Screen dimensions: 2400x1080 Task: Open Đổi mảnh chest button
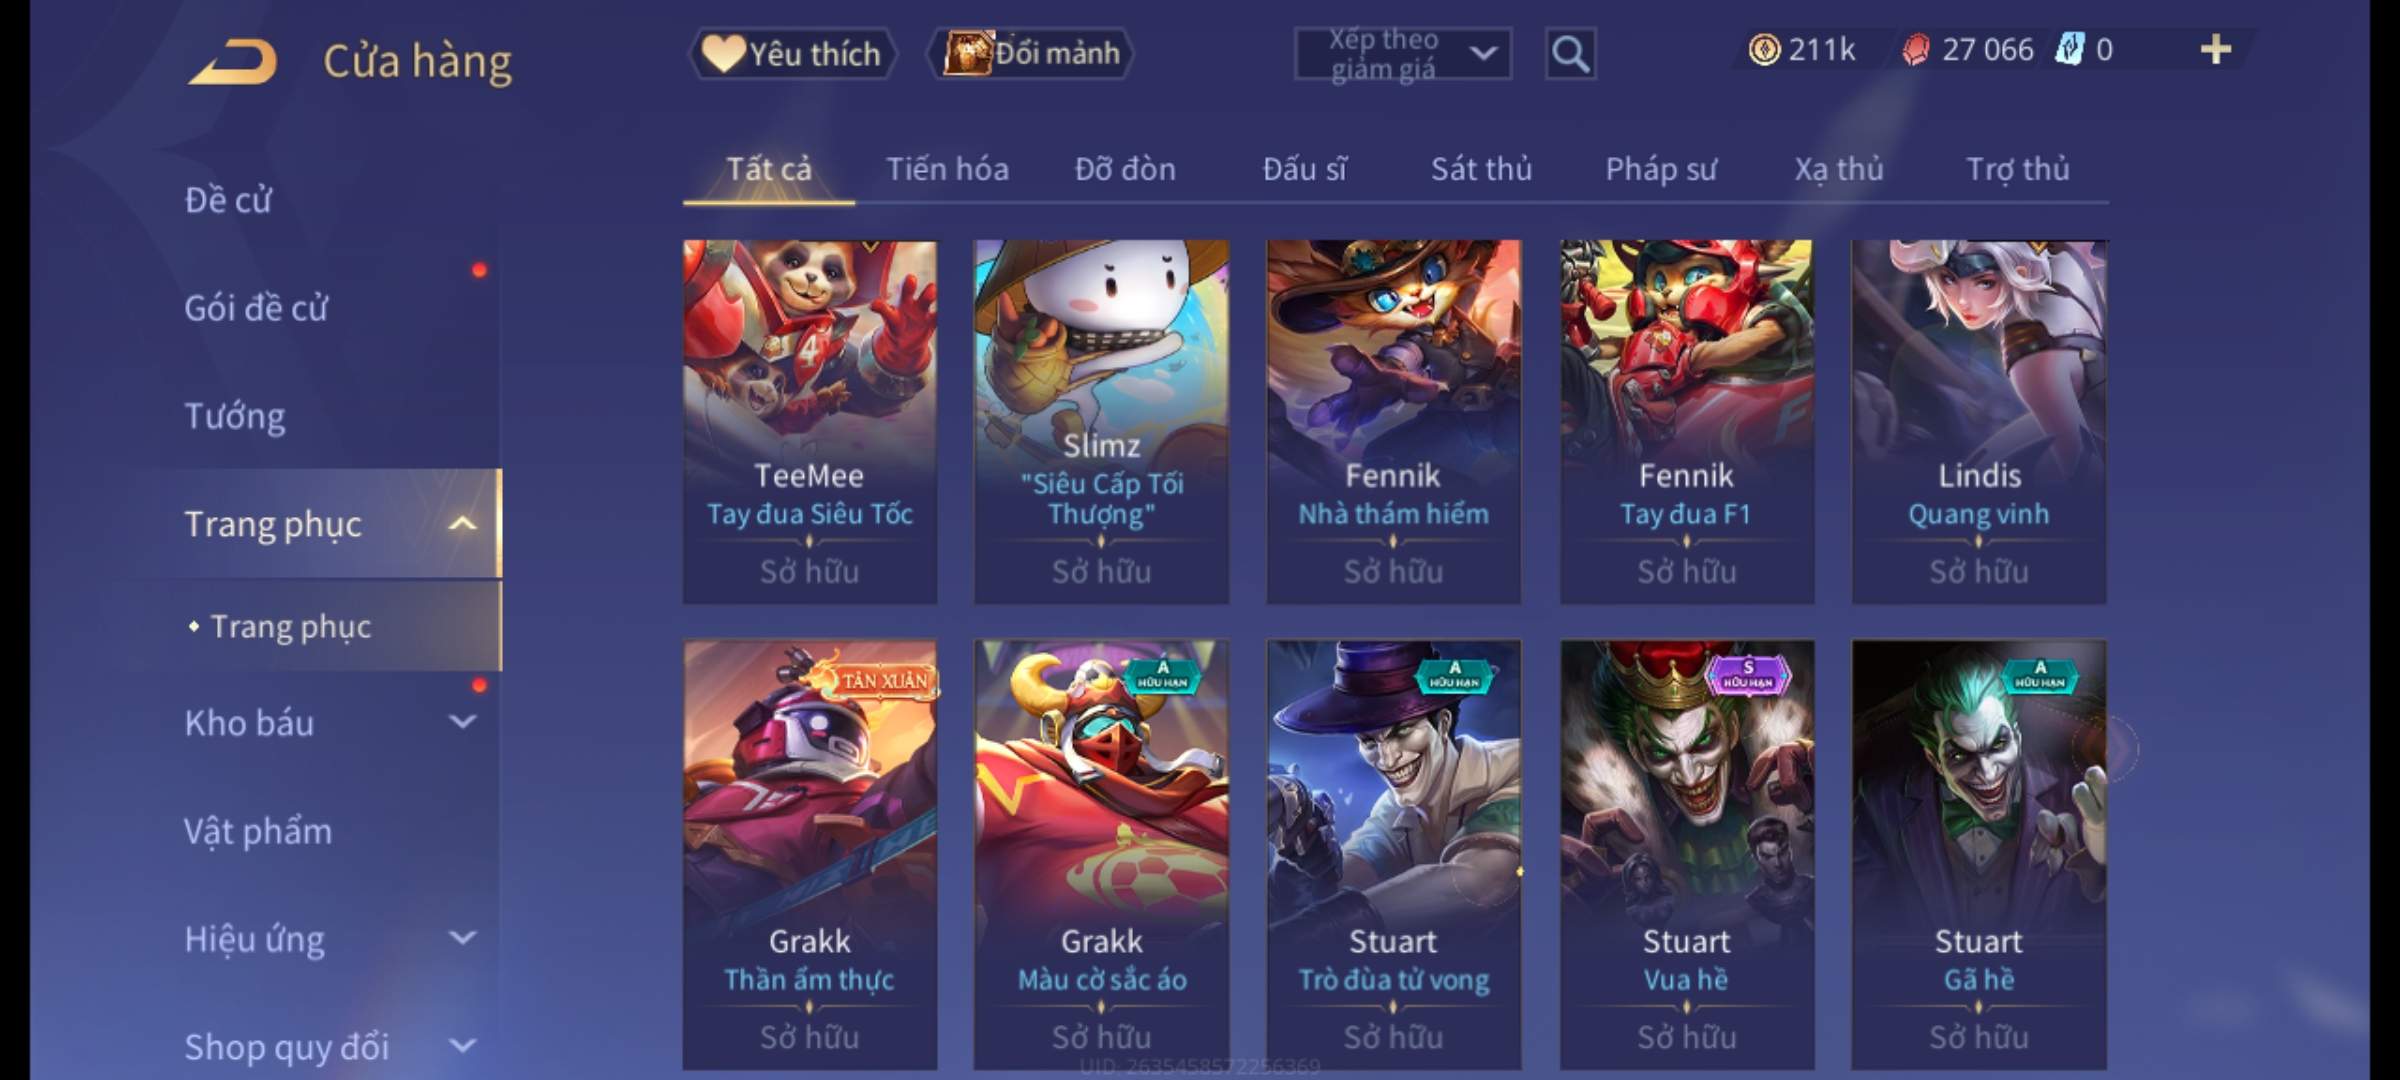tap(1030, 54)
